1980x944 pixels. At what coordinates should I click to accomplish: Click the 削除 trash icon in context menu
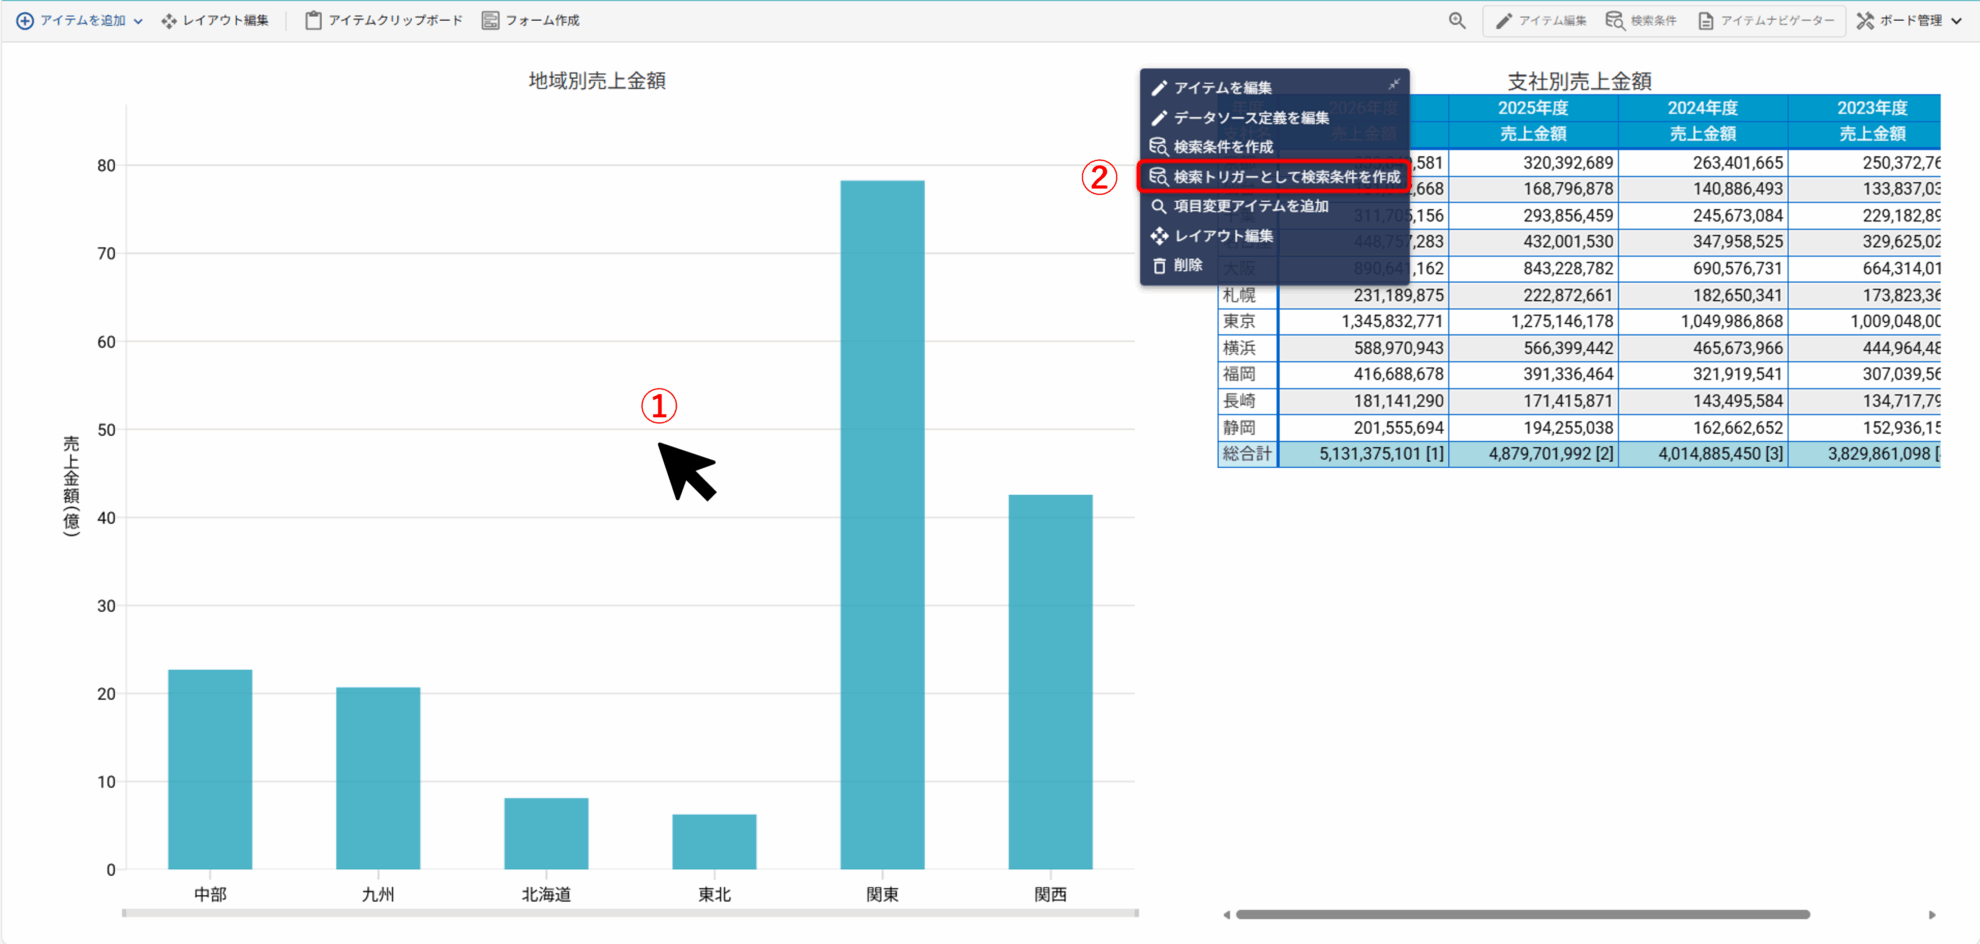point(1160,265)
